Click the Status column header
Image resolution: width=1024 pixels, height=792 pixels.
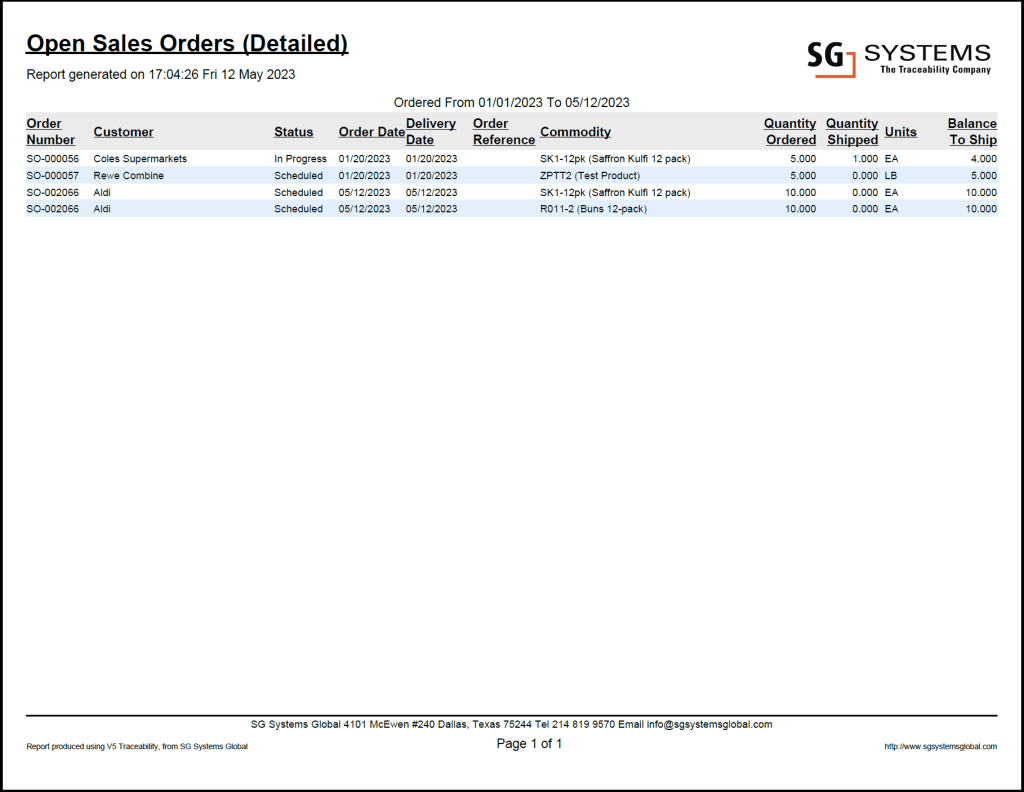(x=293, y=131)
